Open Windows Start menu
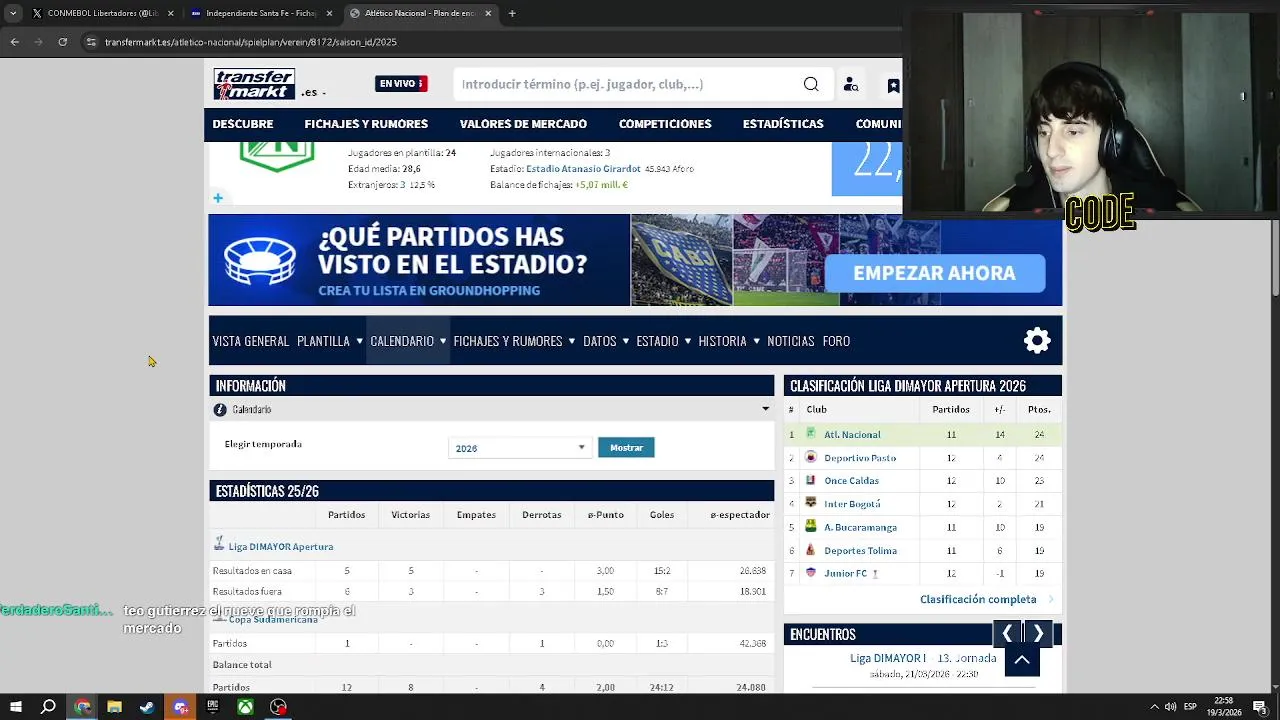1280x720 pixels. pyautogui.click(x=16, y=707)
